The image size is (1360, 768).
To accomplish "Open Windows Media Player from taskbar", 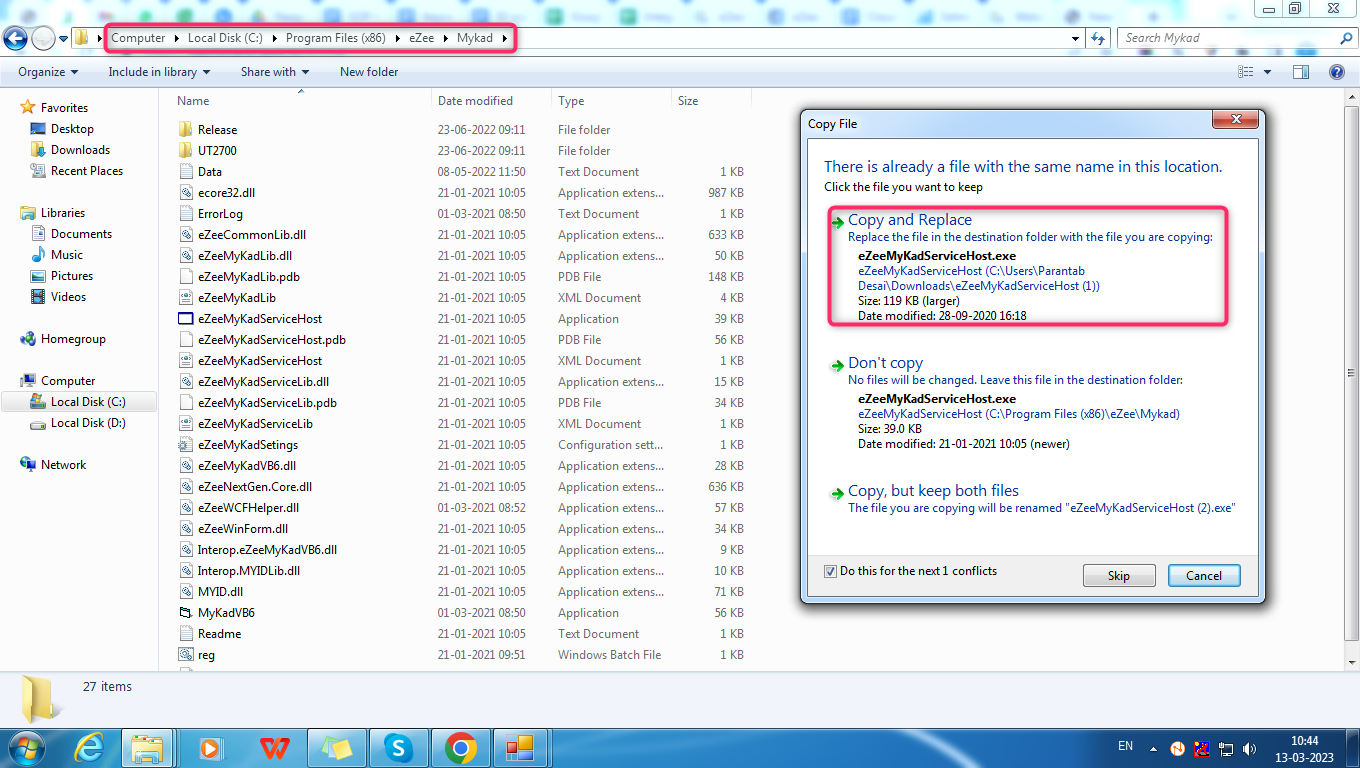I will [x=211, y=748].
